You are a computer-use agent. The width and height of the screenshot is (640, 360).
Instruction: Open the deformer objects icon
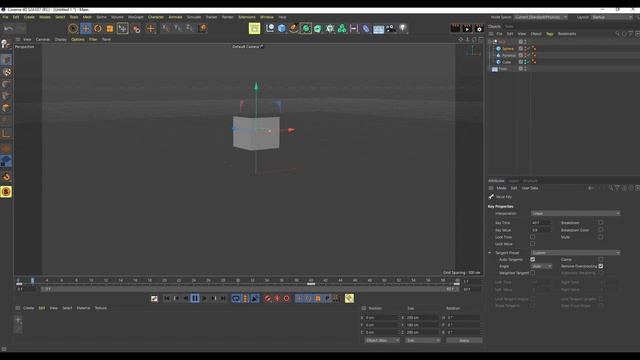366,28
